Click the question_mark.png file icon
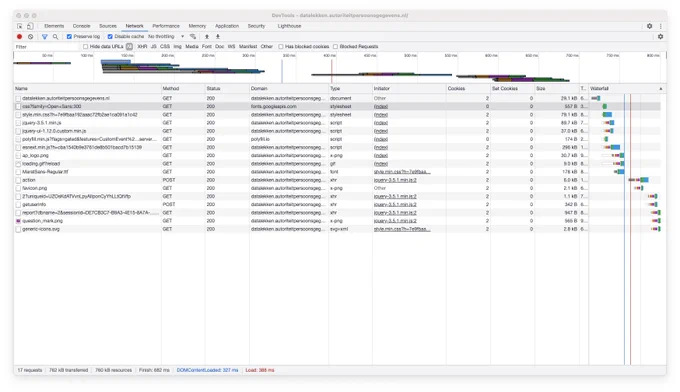 [x=18, y=221]
